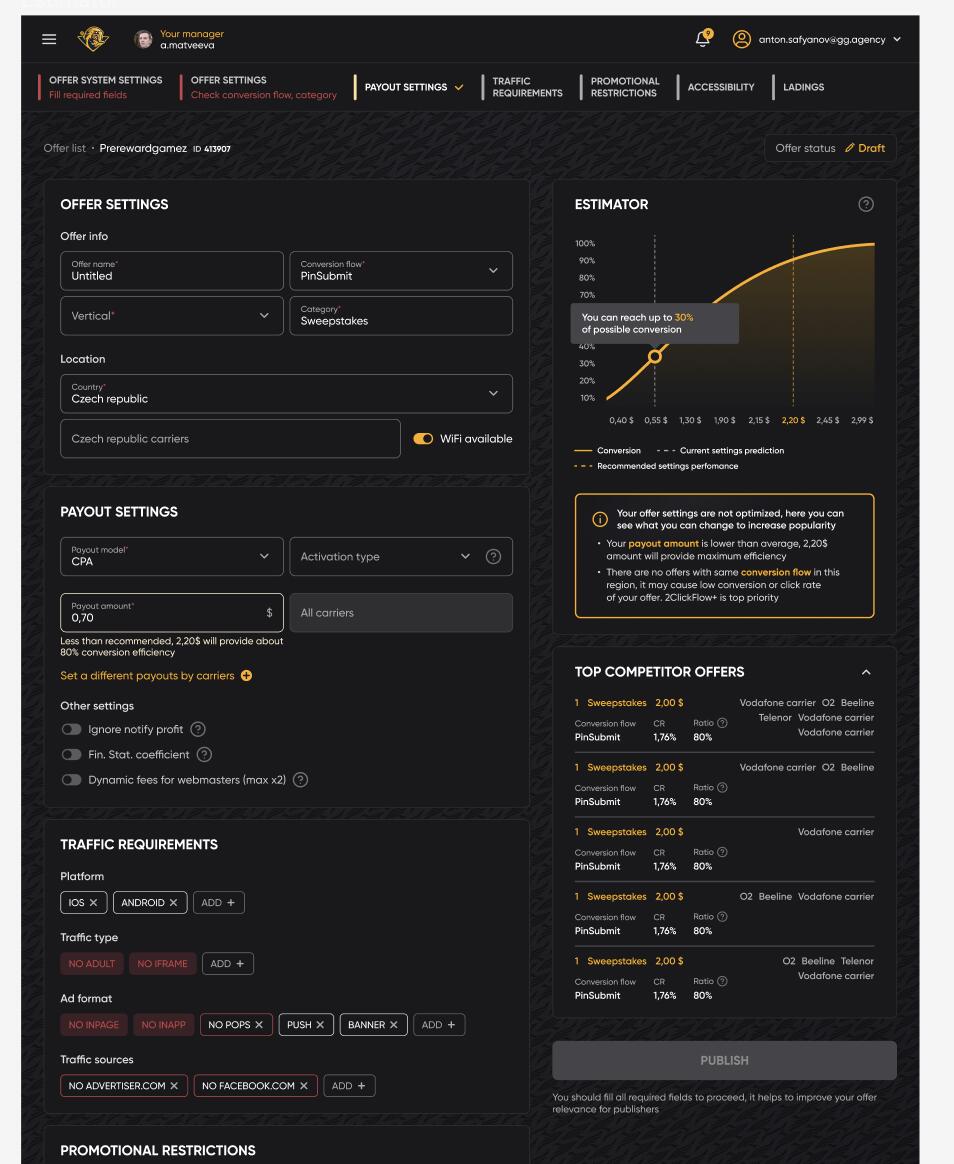Click the Activation type help icon
This screenshot has width=954, height=1164.
point(493,556)
